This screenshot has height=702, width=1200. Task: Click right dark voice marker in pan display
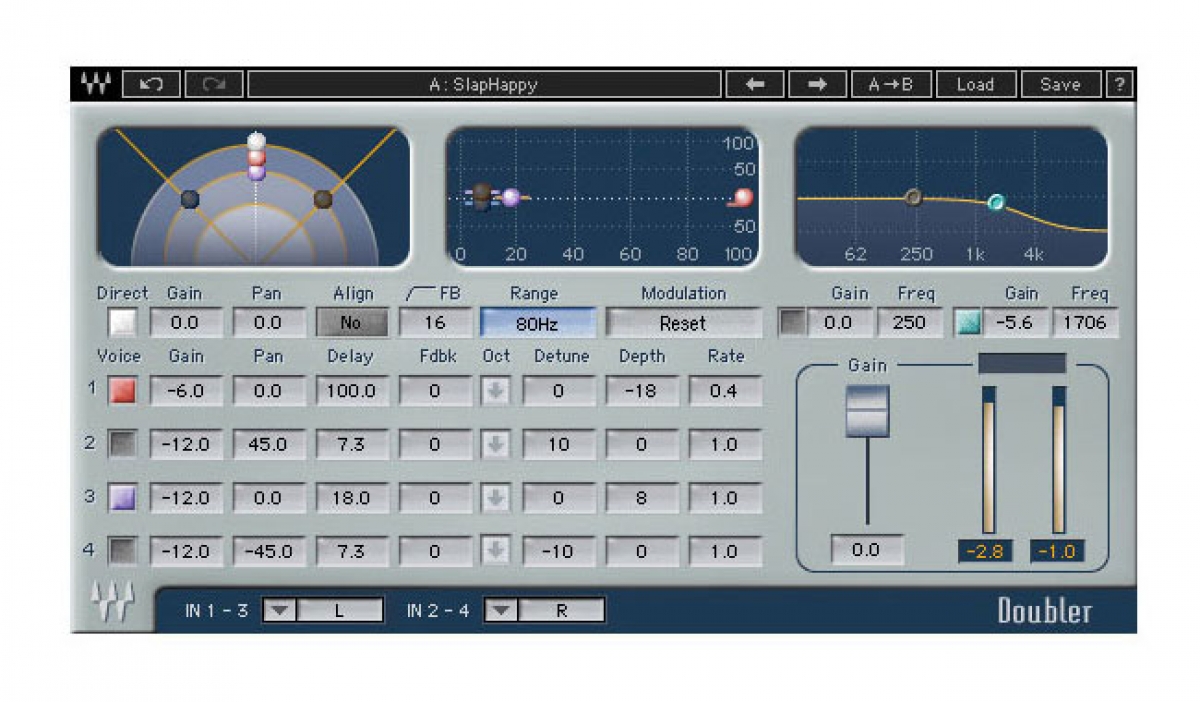click(323, 199)
